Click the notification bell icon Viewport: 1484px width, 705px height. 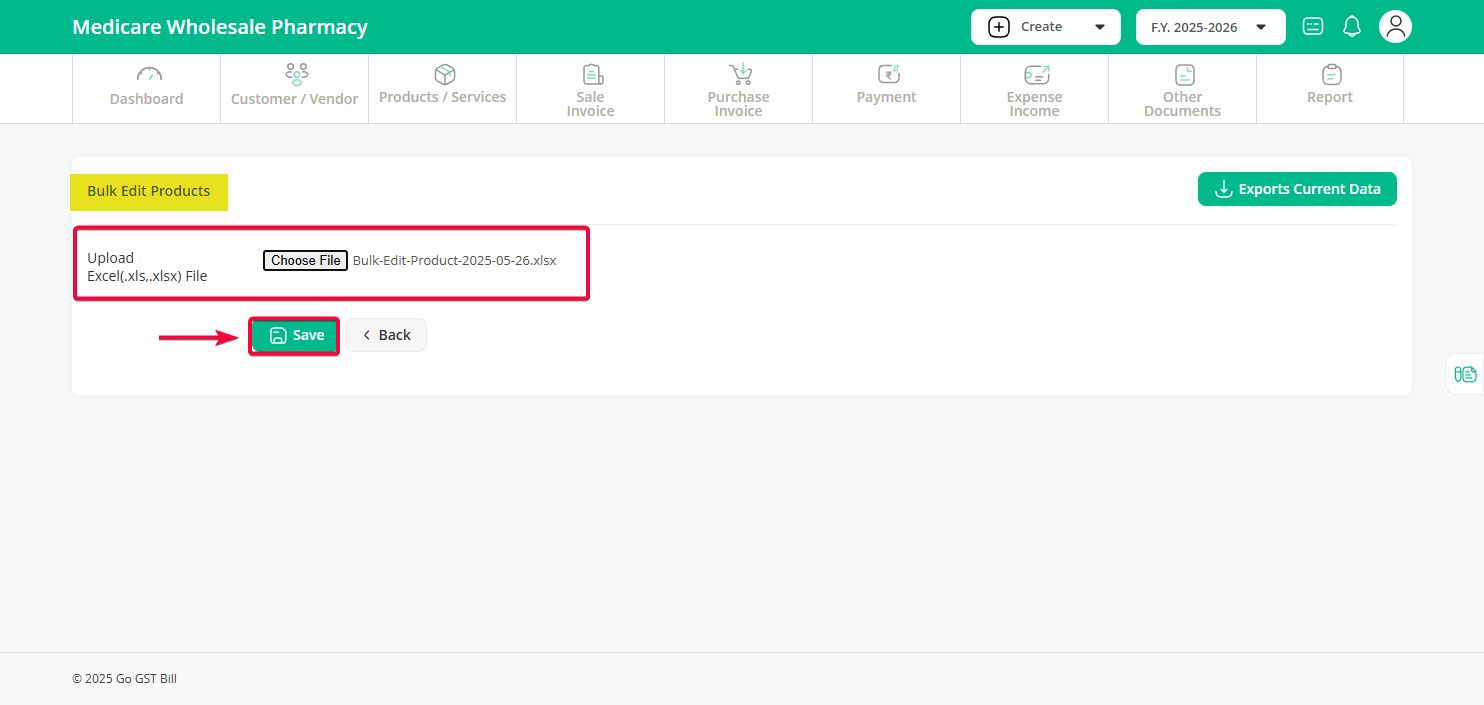tap(1352, 27)
